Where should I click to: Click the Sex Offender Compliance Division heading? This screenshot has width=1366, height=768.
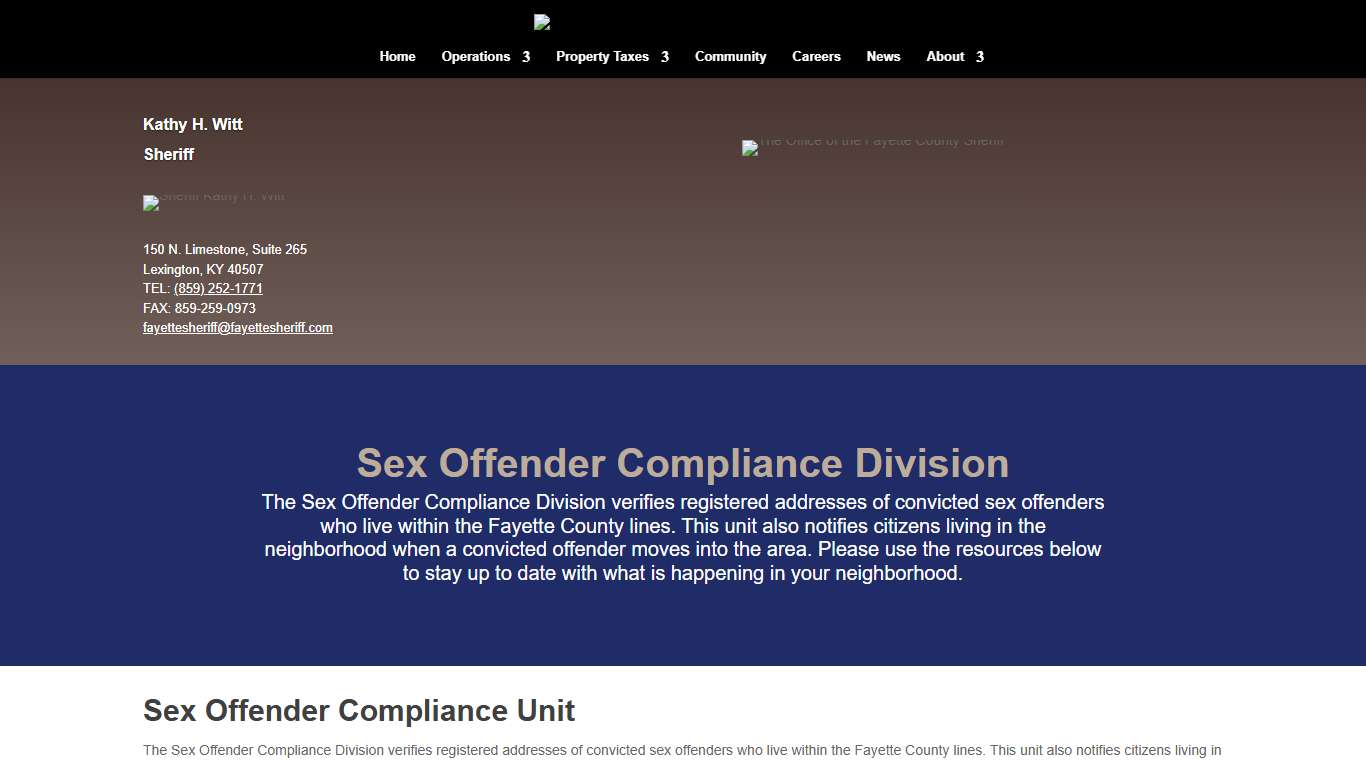[683, 463]
